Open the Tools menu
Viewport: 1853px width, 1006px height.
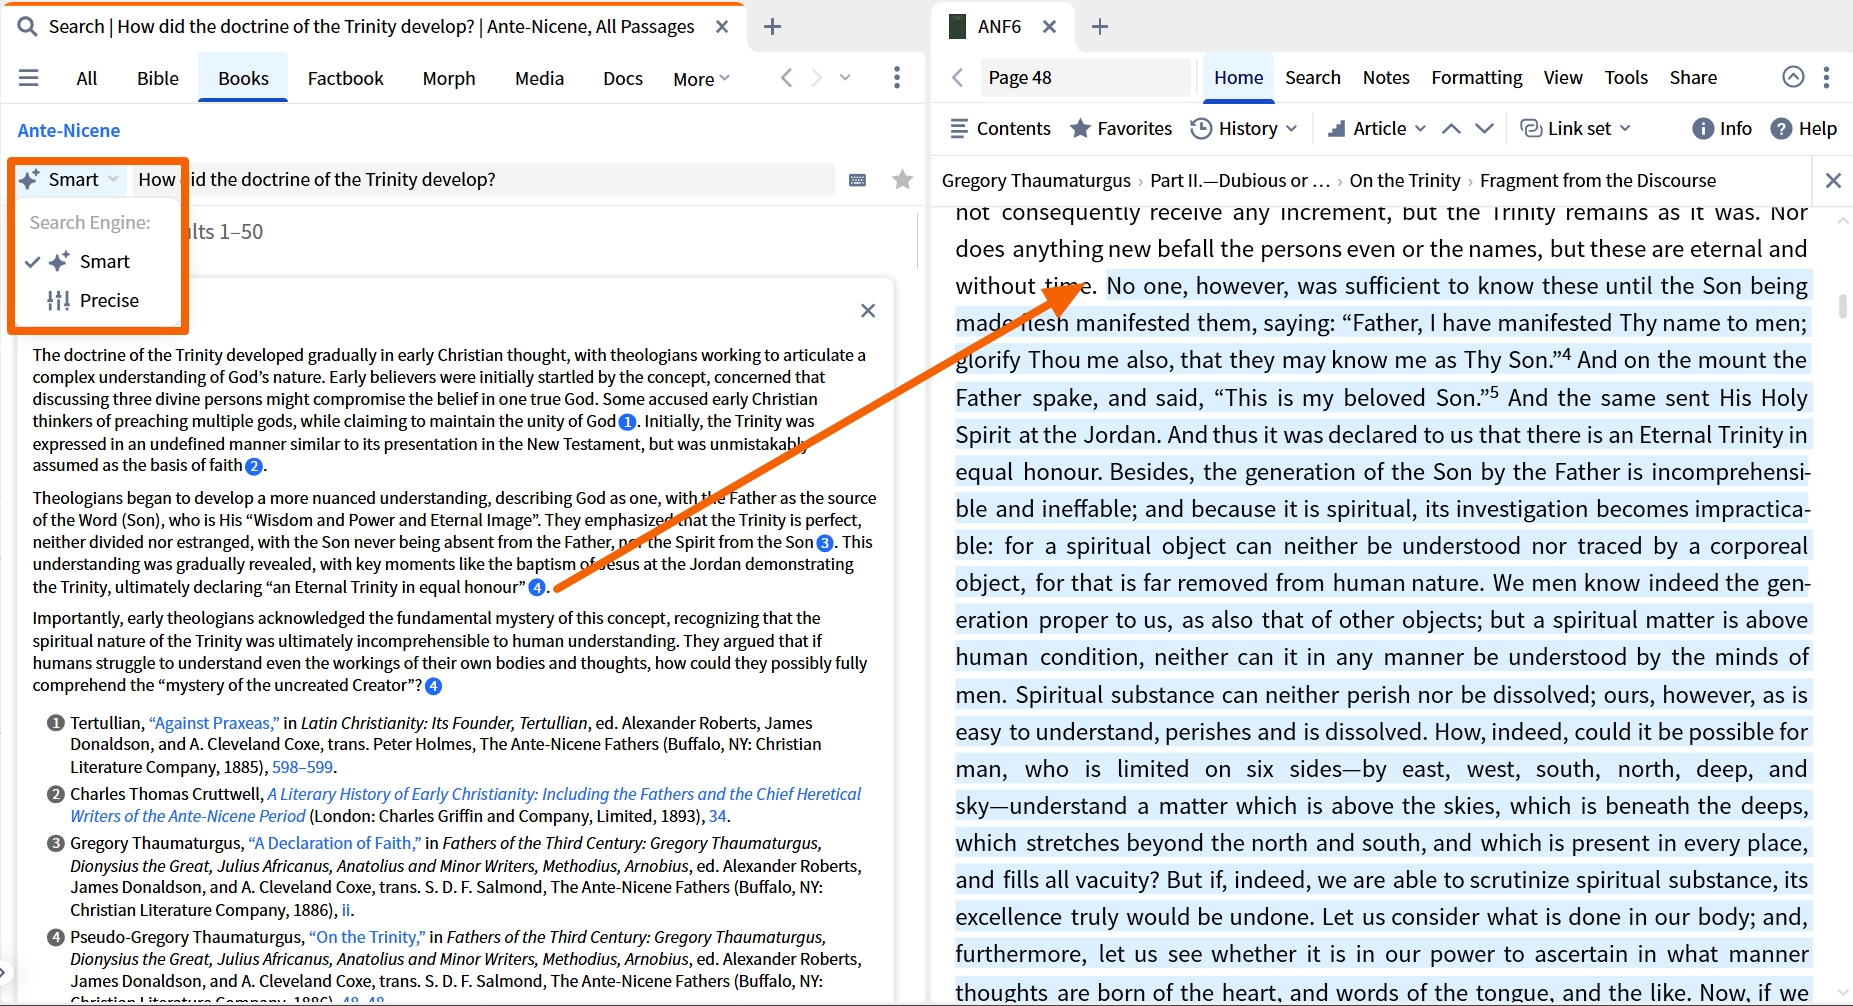tap(1626, 77)
